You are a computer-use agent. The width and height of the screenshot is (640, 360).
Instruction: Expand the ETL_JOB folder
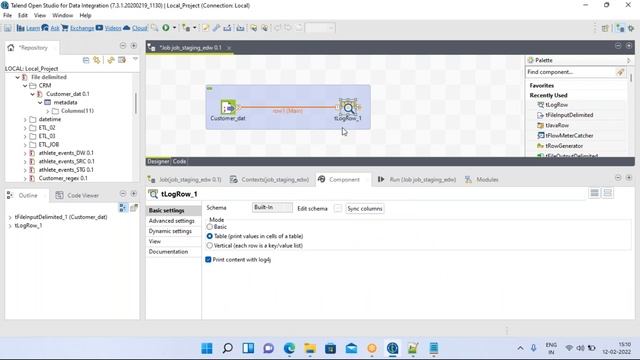25,145
